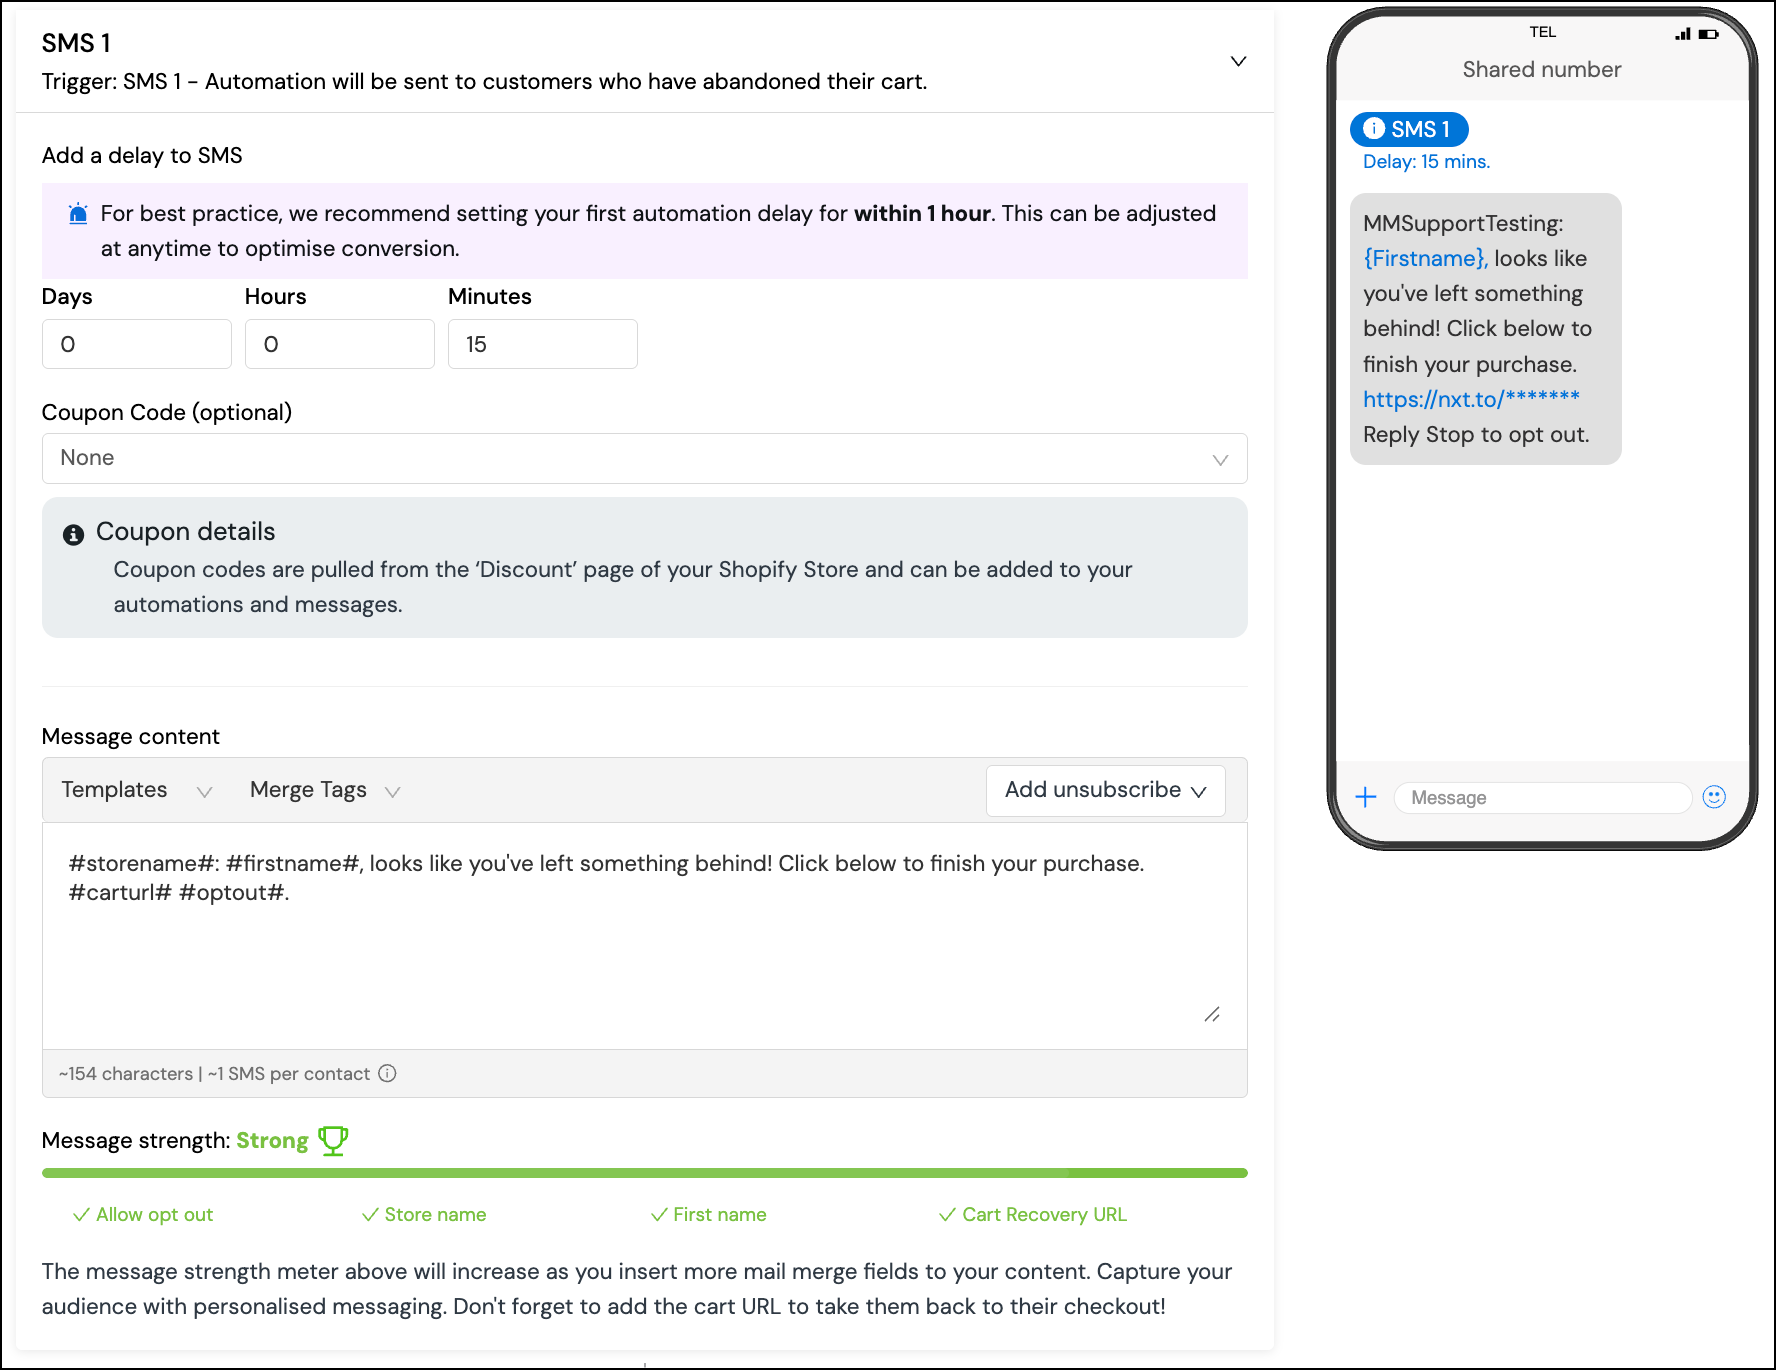The image size is (1776, 1370).
Task: Click the alarm icon on the best practice banner
Action: click(x=78, y=213)
